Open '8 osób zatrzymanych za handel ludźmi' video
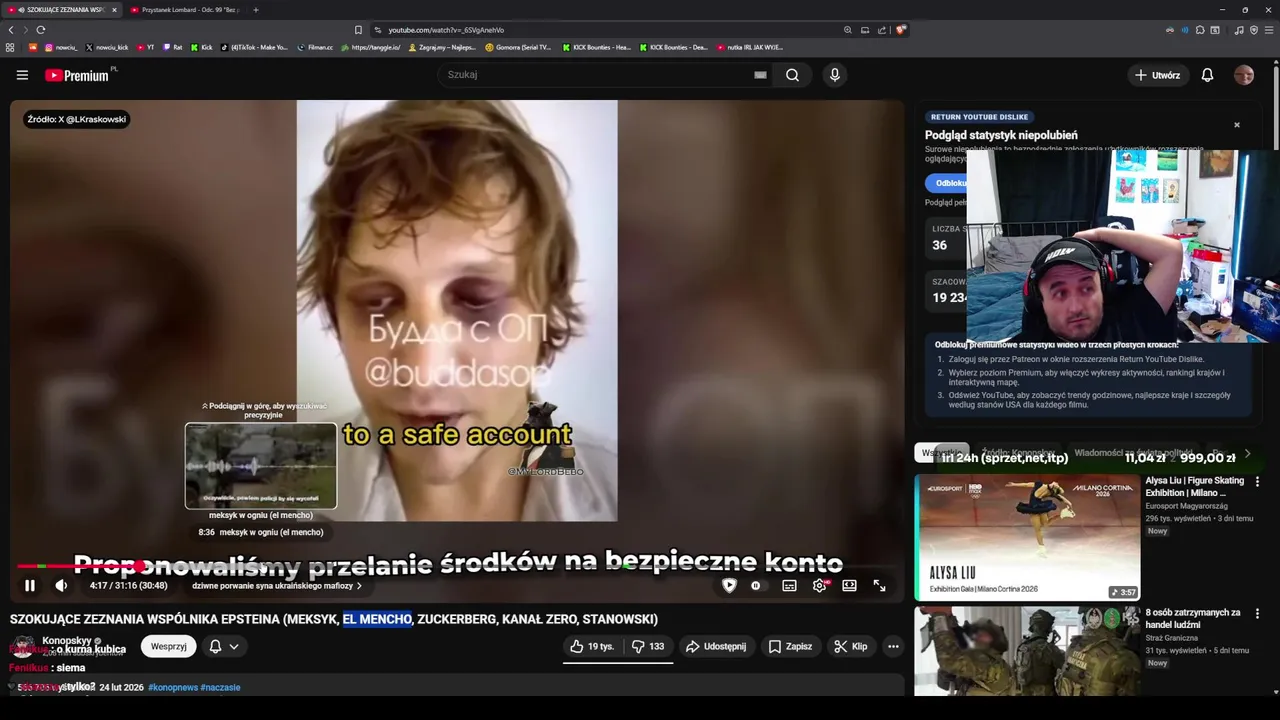The height and width of the screenshot is (720, 1280). [x=1027, y=651]
